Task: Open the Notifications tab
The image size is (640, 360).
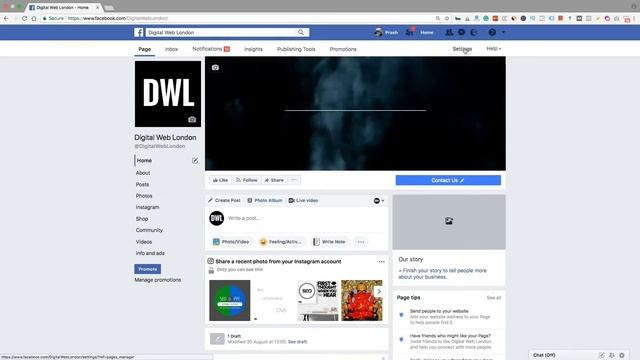Action: pos(211,49)
